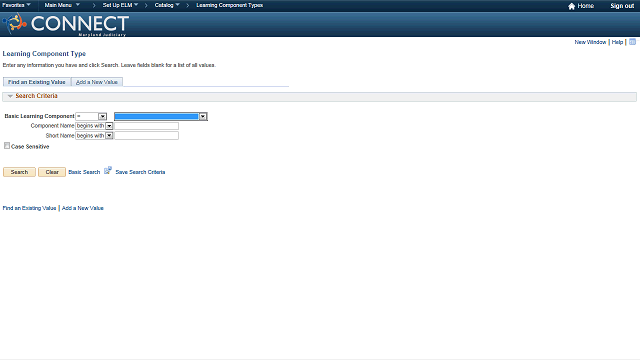Screen dimensions: 640x360
Task: Open the Basic Learning Component operator dropdown
Action: point(91,116)
